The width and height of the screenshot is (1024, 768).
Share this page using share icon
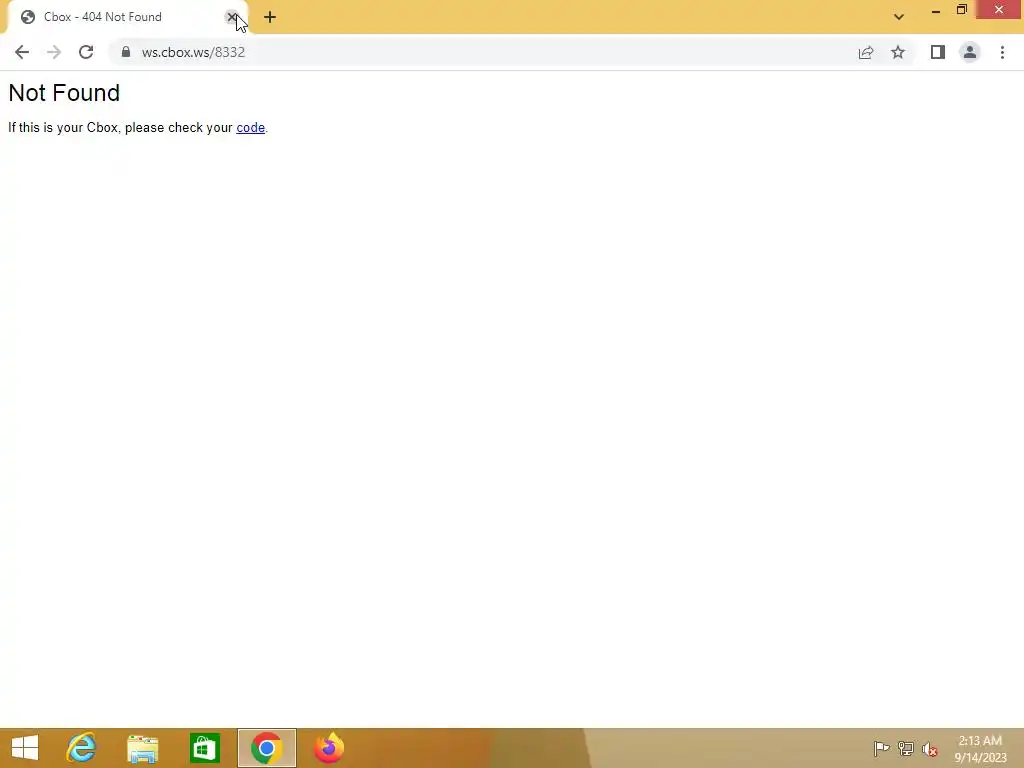866,52
